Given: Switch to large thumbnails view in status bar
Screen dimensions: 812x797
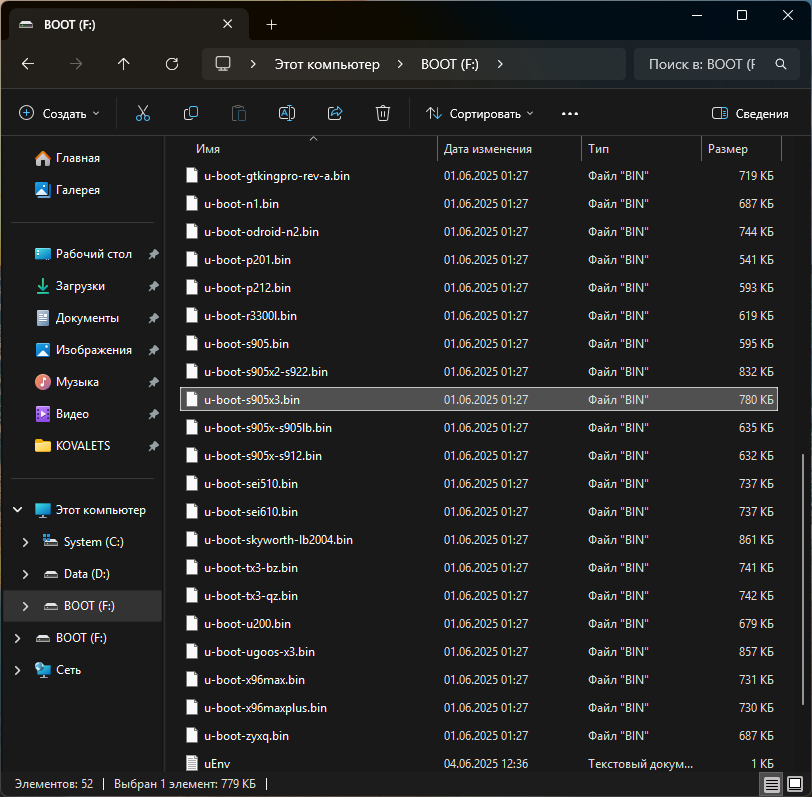Looking at the screenshot, I should tap(795, 783).
